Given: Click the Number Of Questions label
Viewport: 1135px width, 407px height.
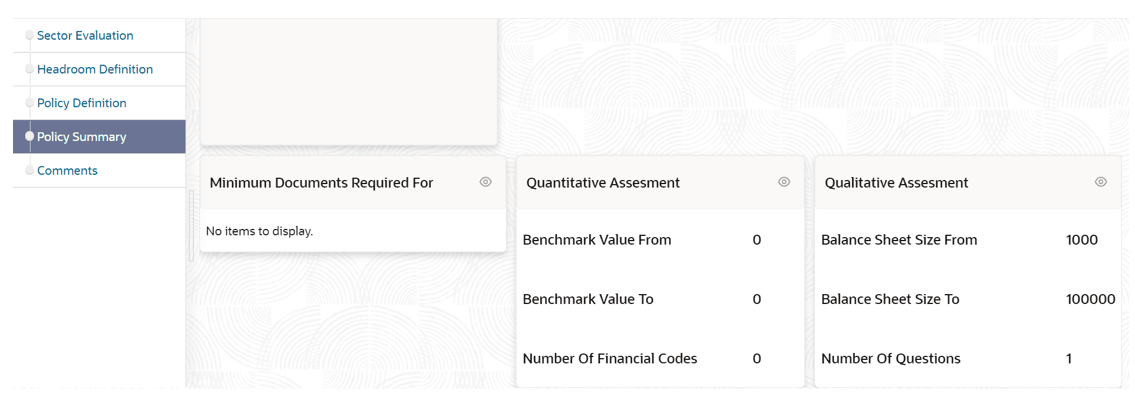Looking at the screenshot, I should coord(890,359).
